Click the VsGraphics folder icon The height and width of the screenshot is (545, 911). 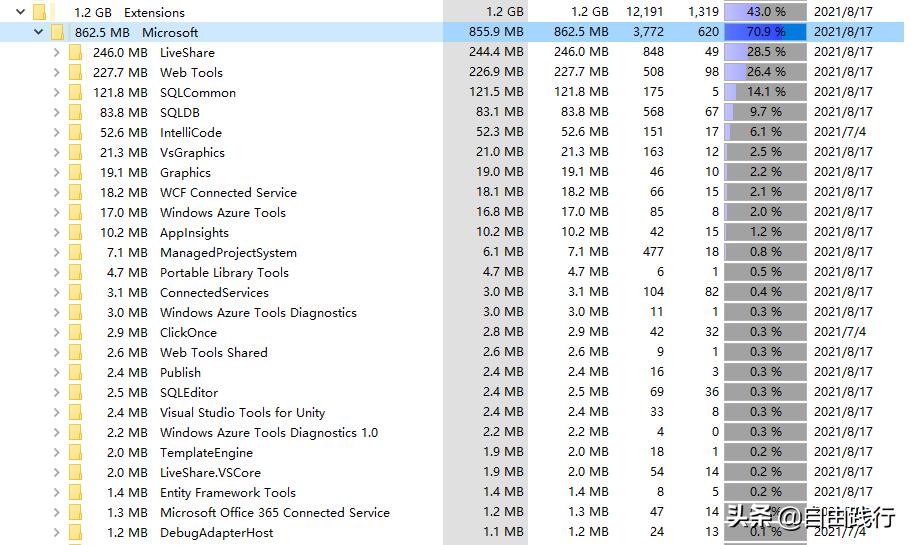click(75, 152)
